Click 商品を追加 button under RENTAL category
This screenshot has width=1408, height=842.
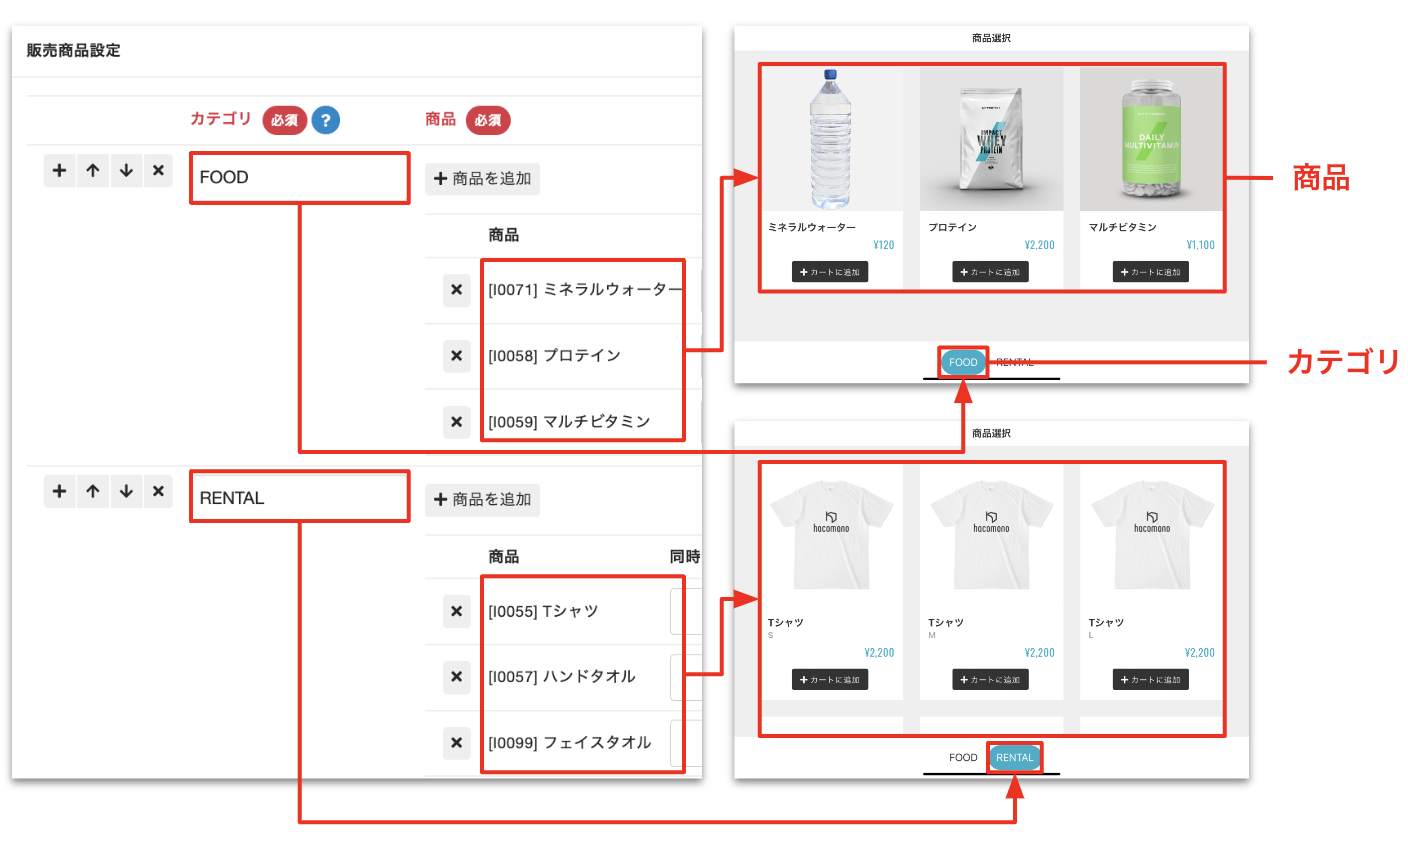(482, 500)
